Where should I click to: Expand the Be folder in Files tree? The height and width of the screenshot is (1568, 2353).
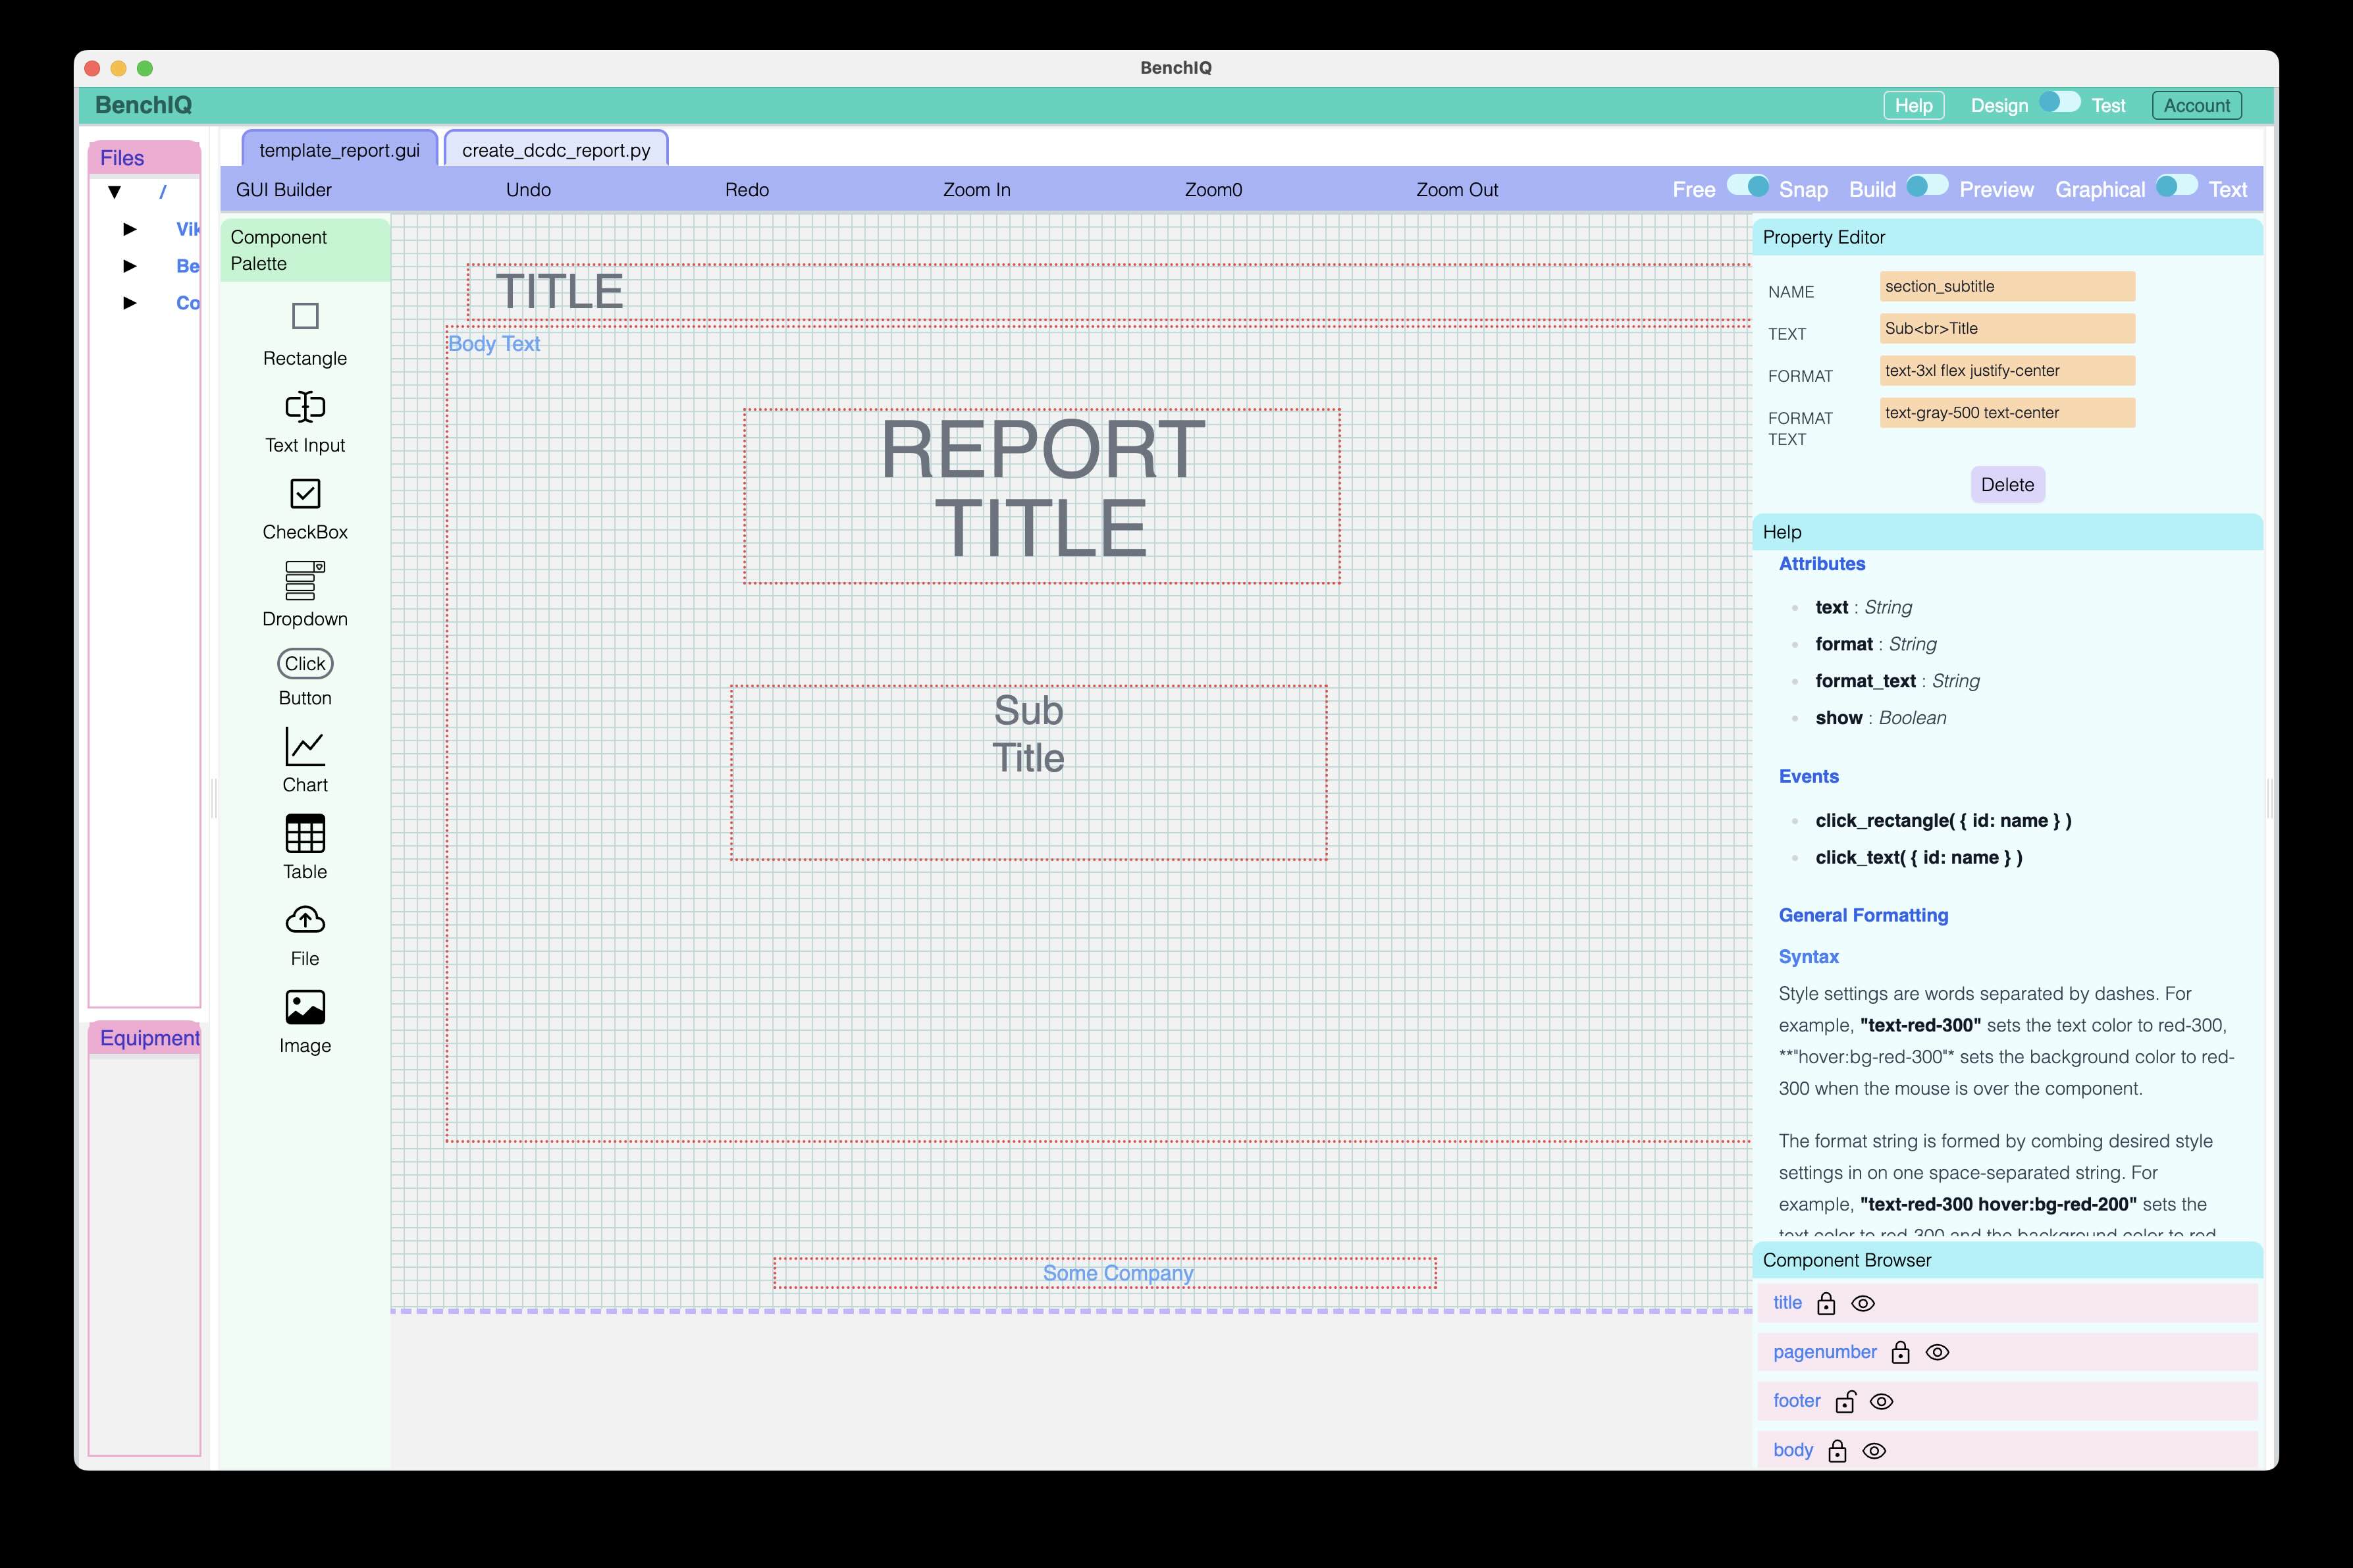(x=130, y=266)
